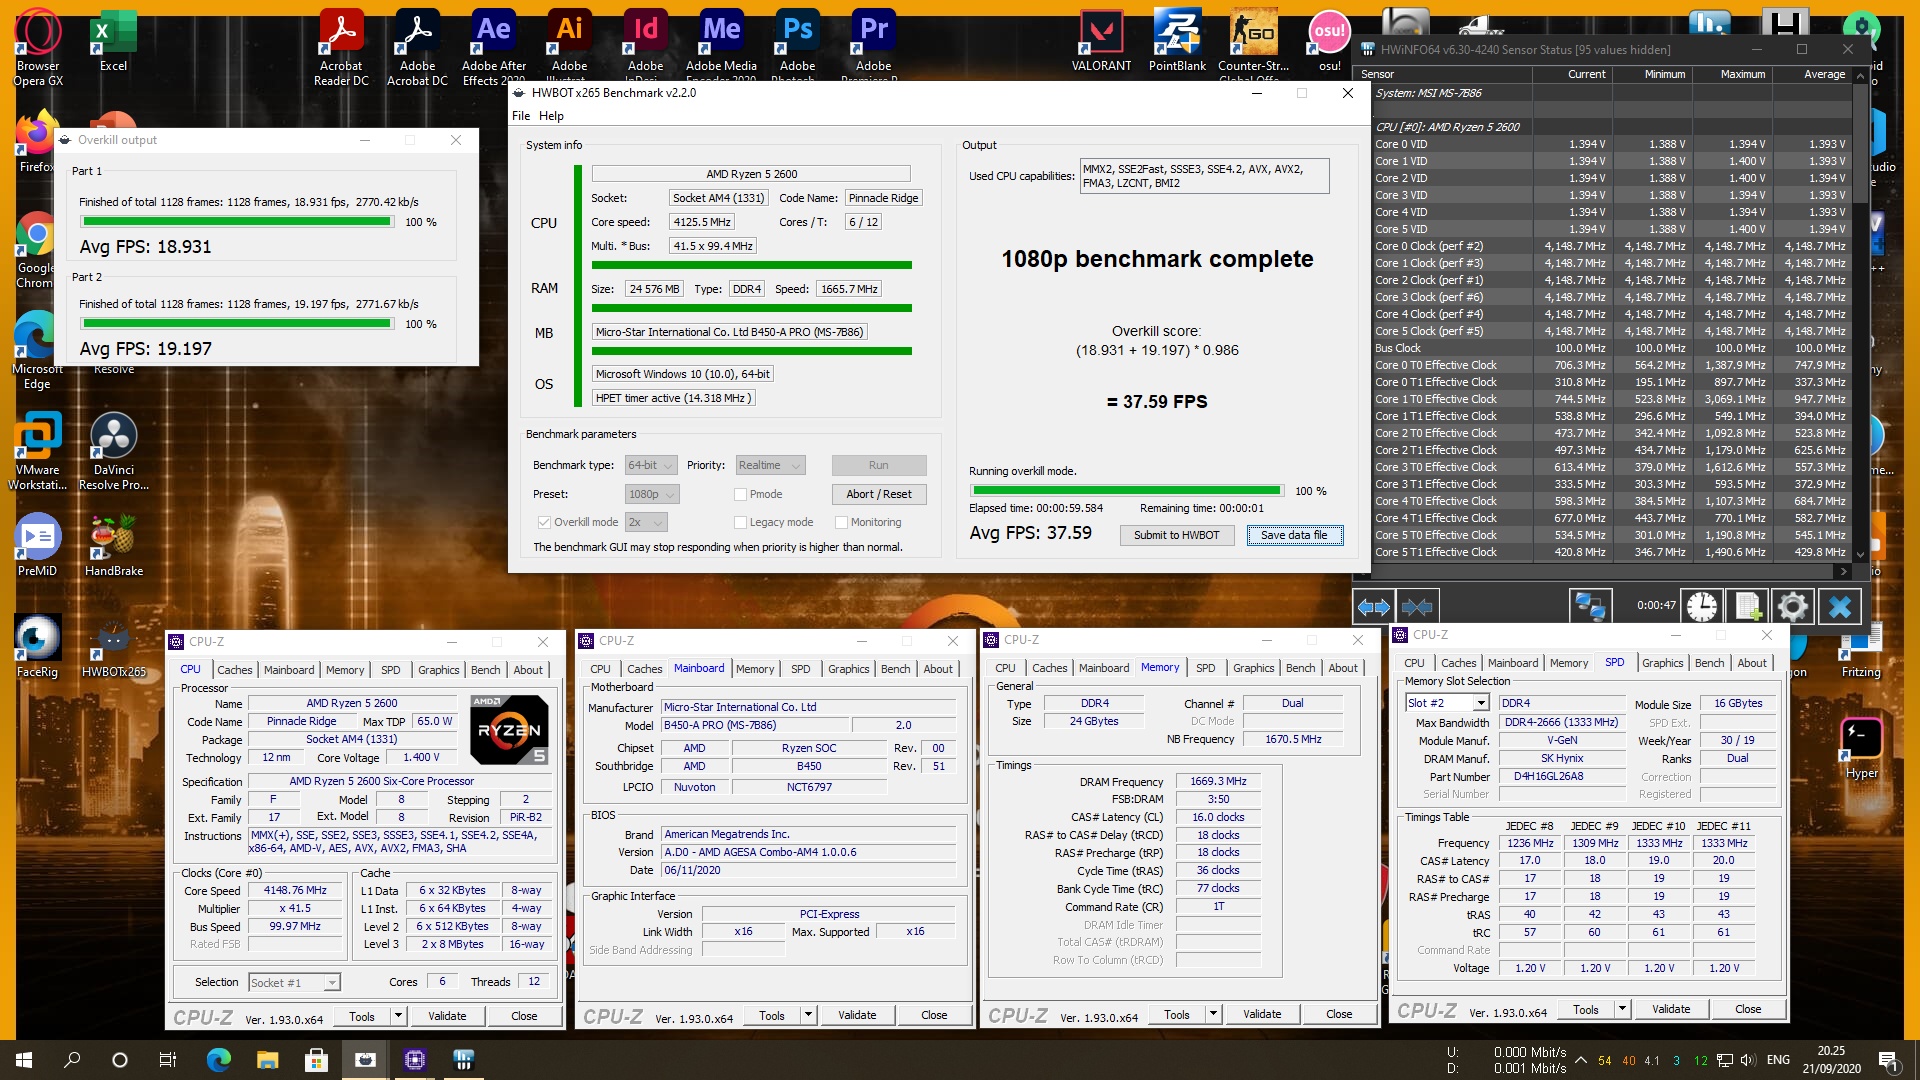Click Submit to HWBOT button
Viewport: 1920px width, 1080px height.
coord(1176,535)
